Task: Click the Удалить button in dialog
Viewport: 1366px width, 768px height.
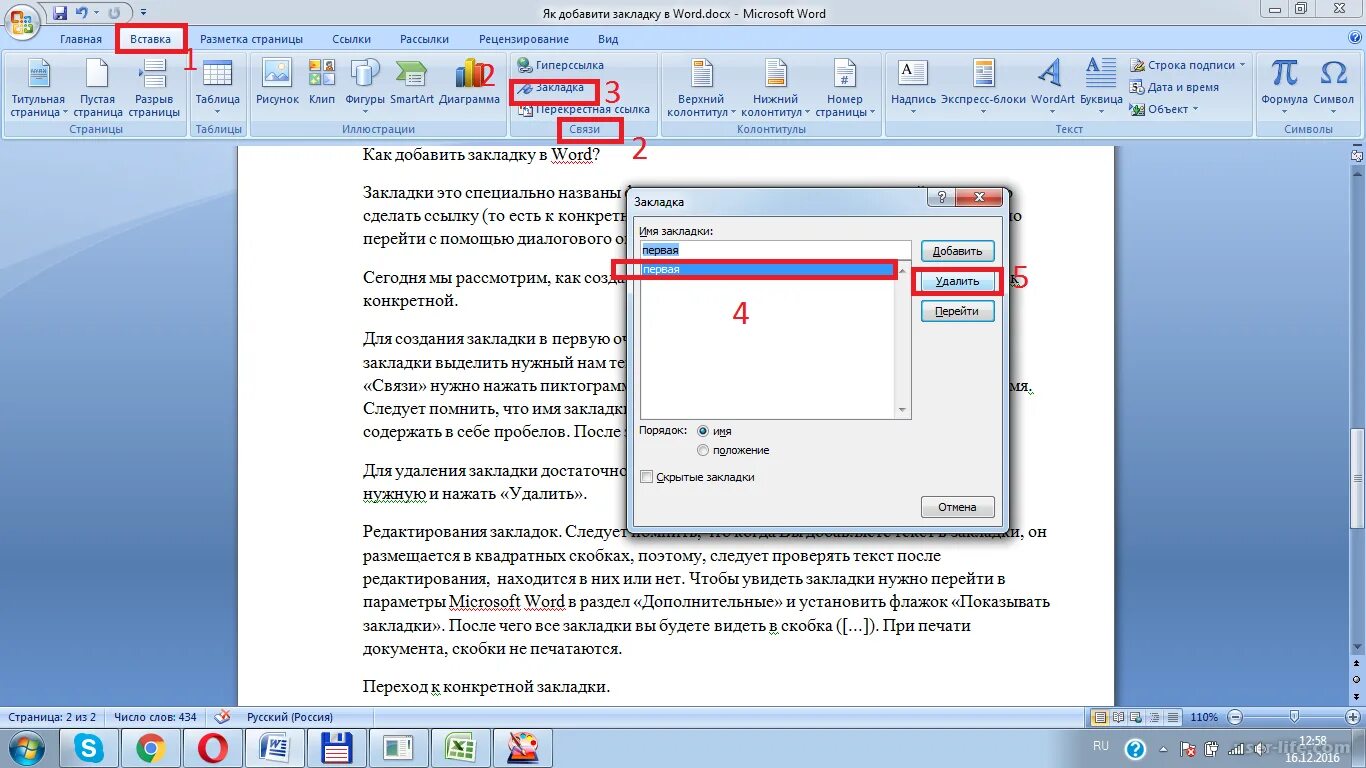Action: [x=957, y=281]
